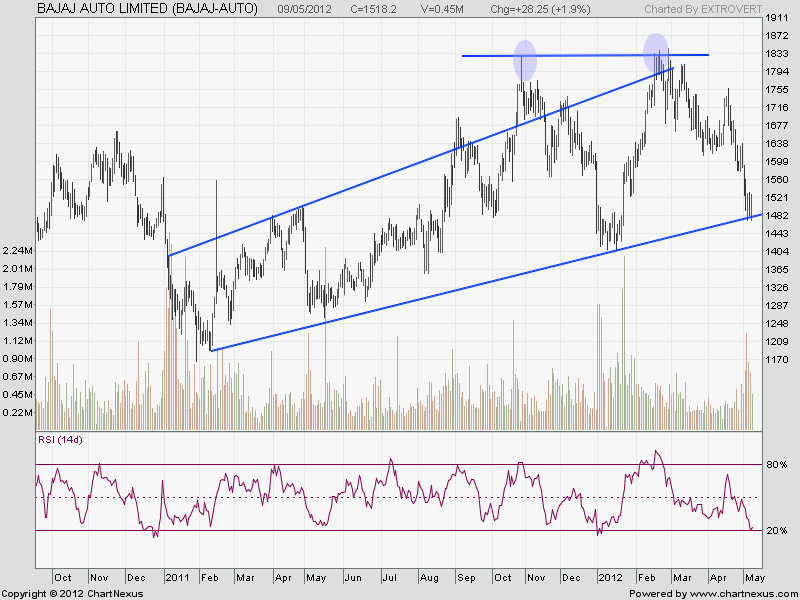This screenshot has width=800, height=600.
Task: Click the 2.24M volume axis label
Action: [x=17, y=250]
